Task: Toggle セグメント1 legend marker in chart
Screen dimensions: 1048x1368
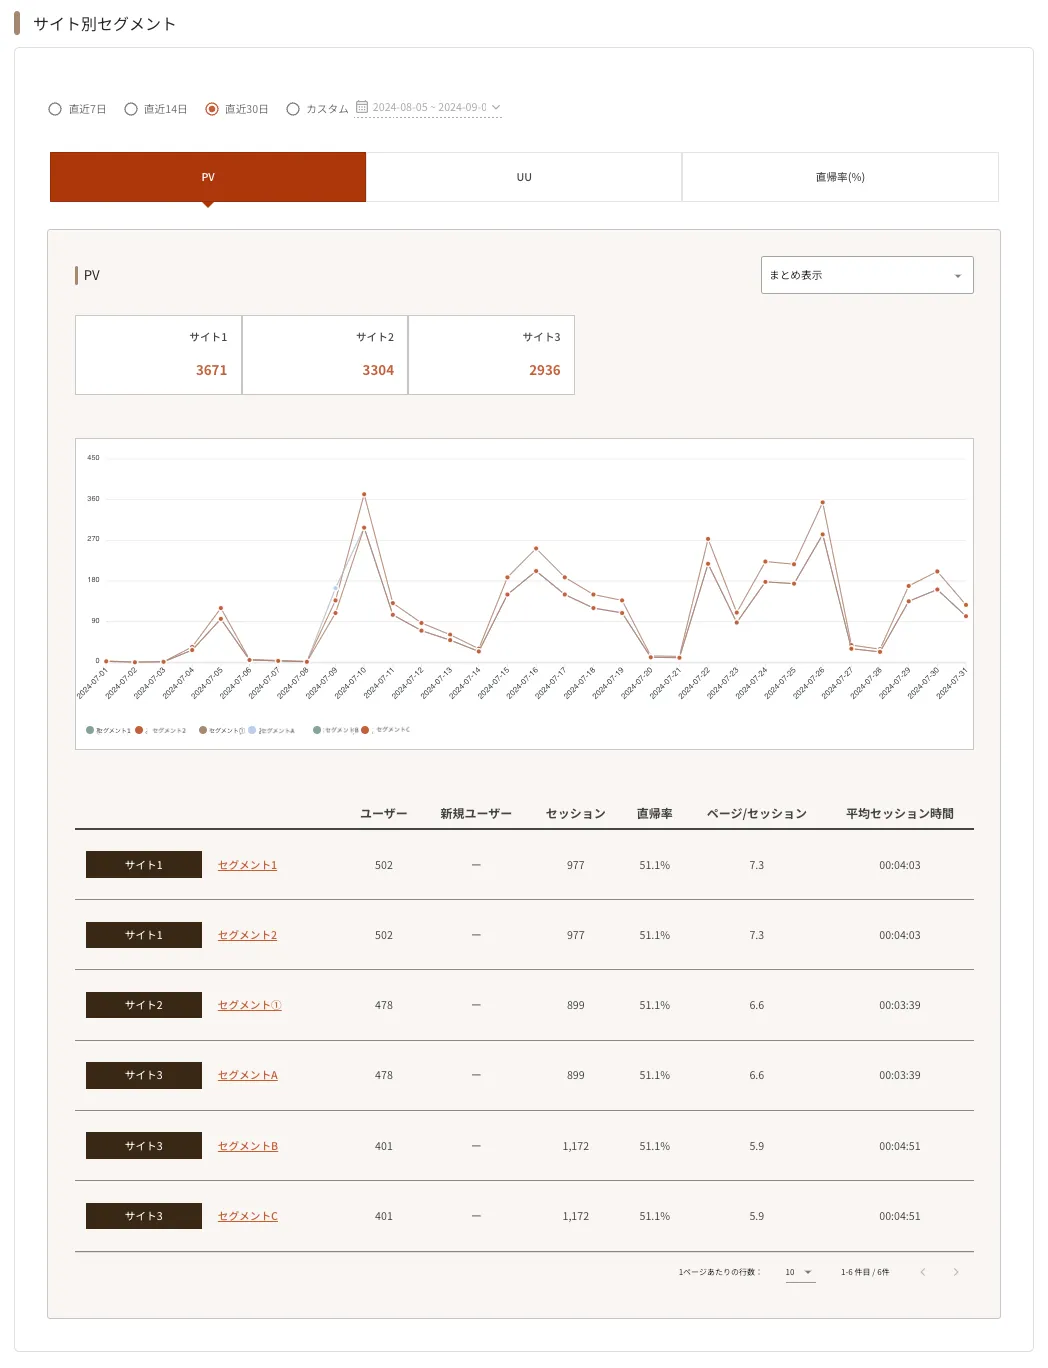Action: (91, 730)
